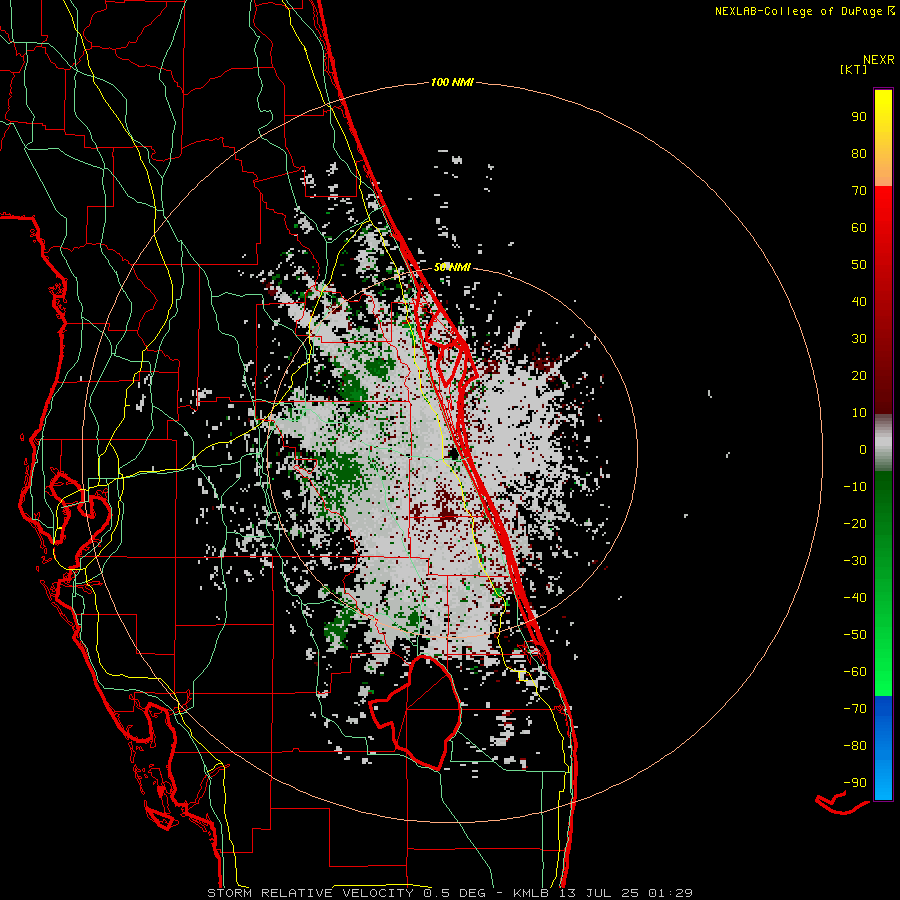Click the STORM RELATIVE VELOCITY product title
Image resolution: width=900 pixels, height=900 pixels.
click(311, 893)
